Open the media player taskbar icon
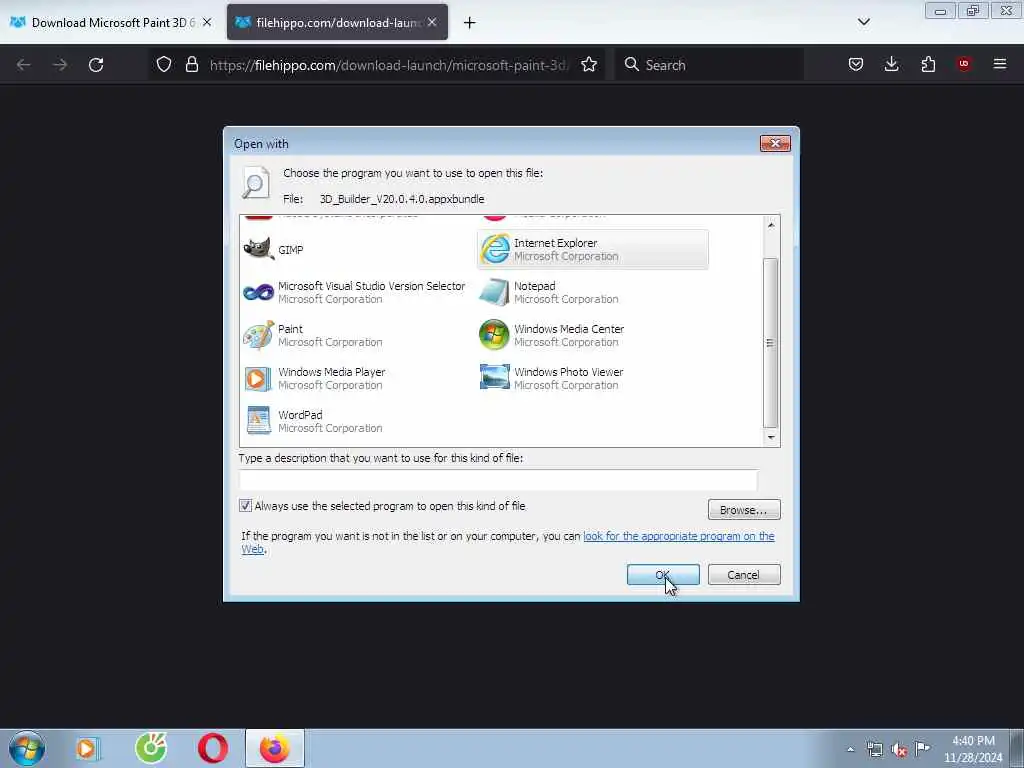Screen dimensions: 1024x768 point(87,748)
